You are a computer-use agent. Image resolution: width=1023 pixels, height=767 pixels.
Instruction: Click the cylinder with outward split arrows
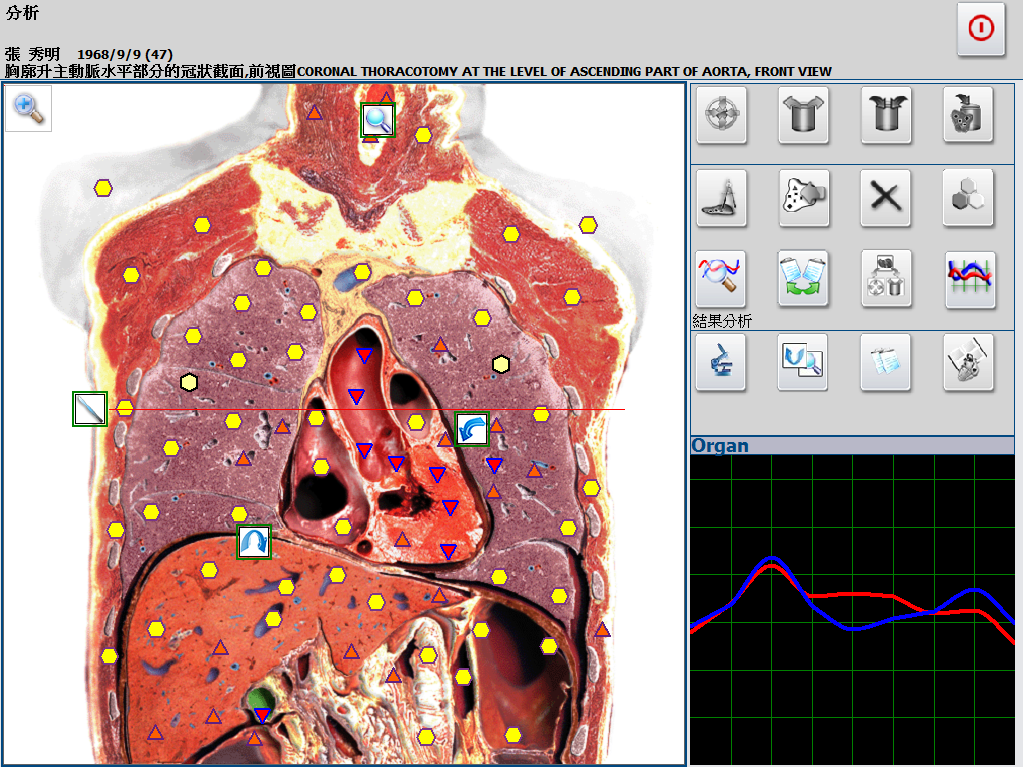tap(804, 116)
